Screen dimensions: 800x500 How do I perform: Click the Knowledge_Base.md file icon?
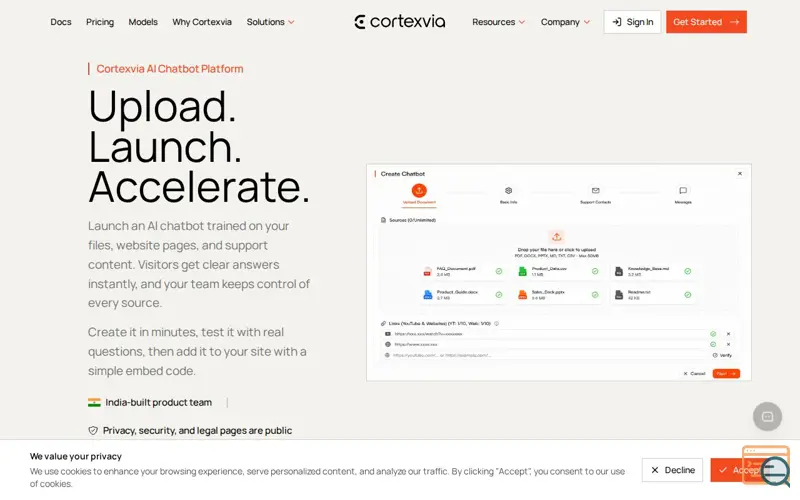click(619, 271)
